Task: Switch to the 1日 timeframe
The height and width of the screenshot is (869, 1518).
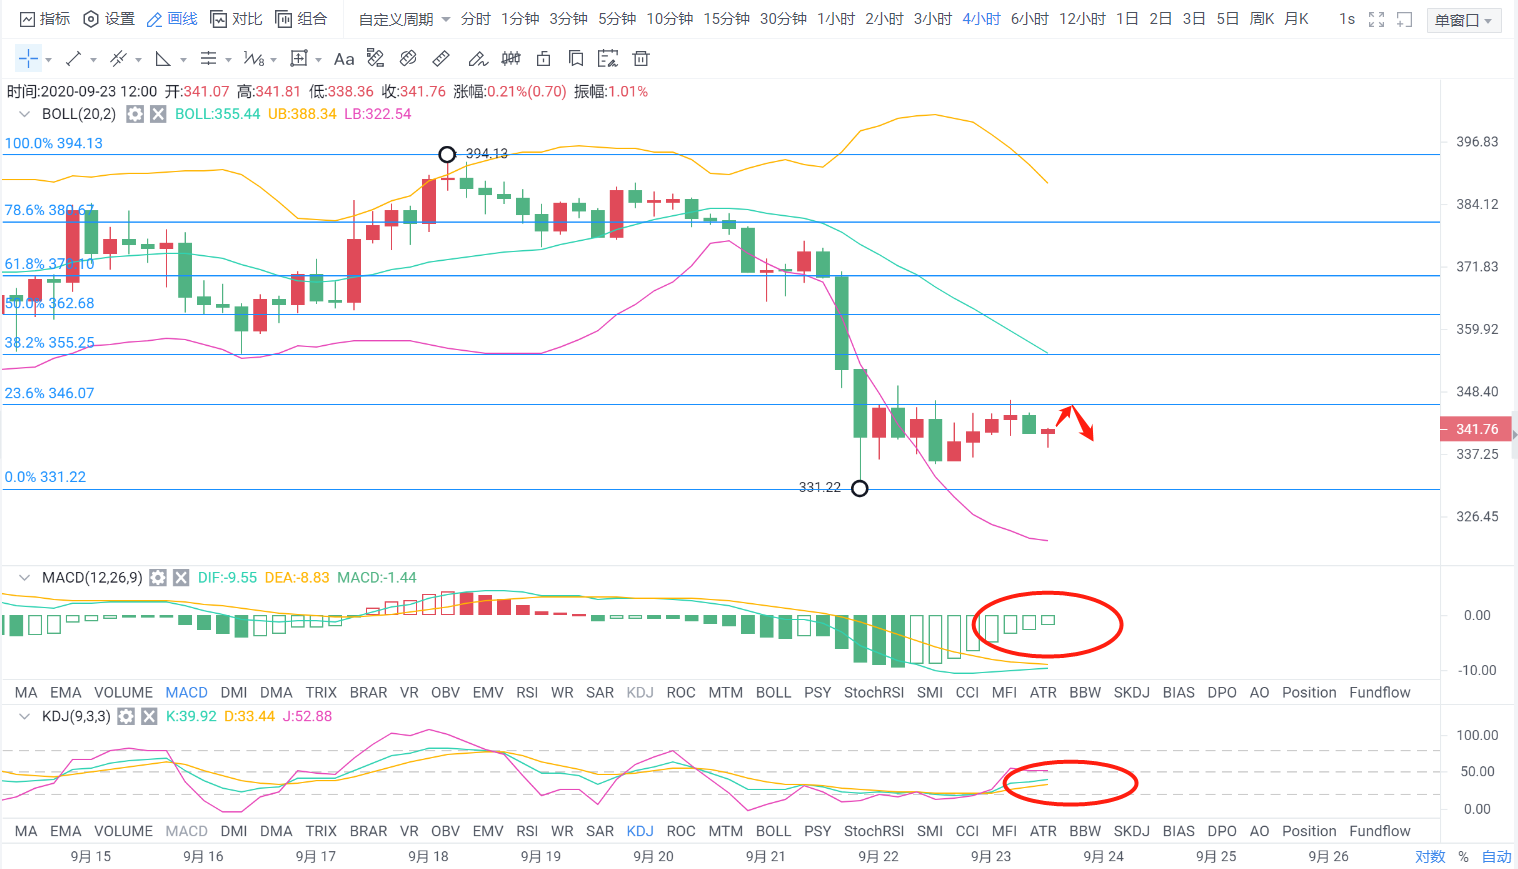Action: tap(1127, 20)
